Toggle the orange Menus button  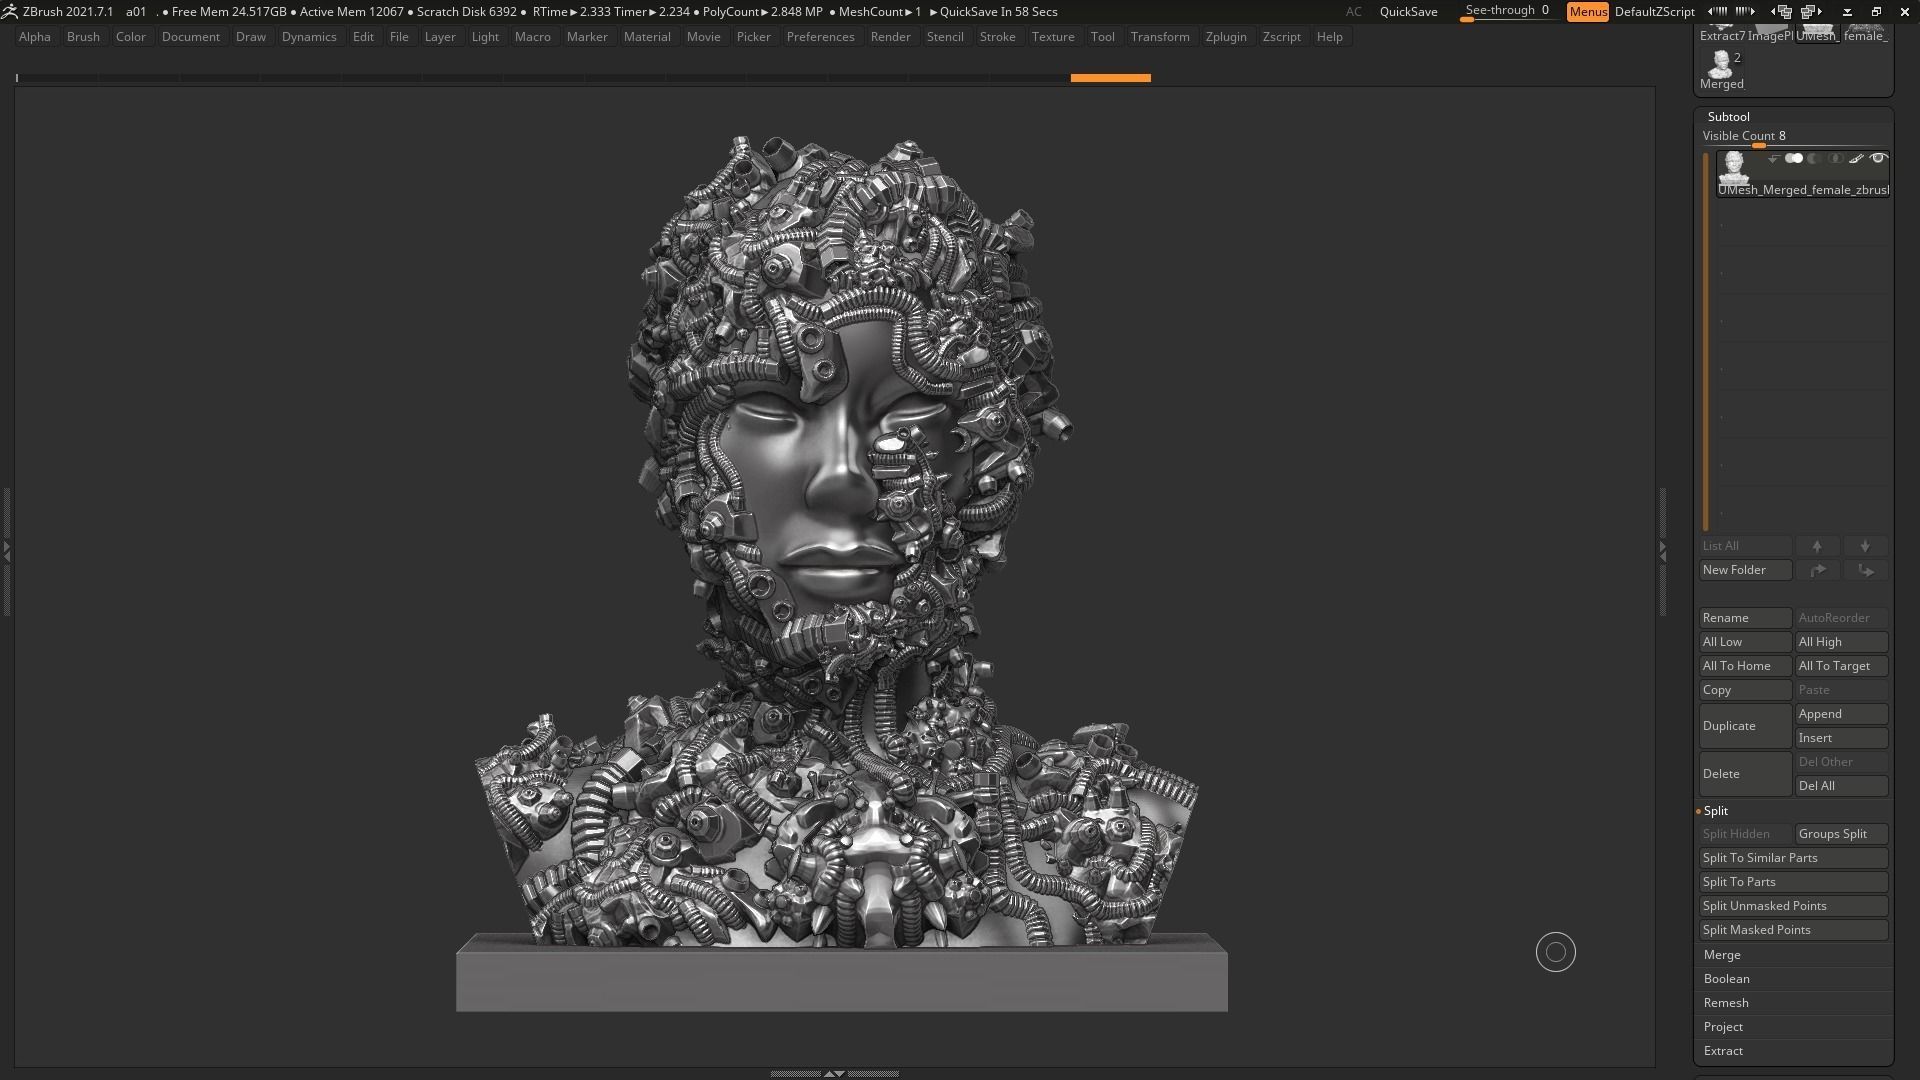[x=1587, y=12]
